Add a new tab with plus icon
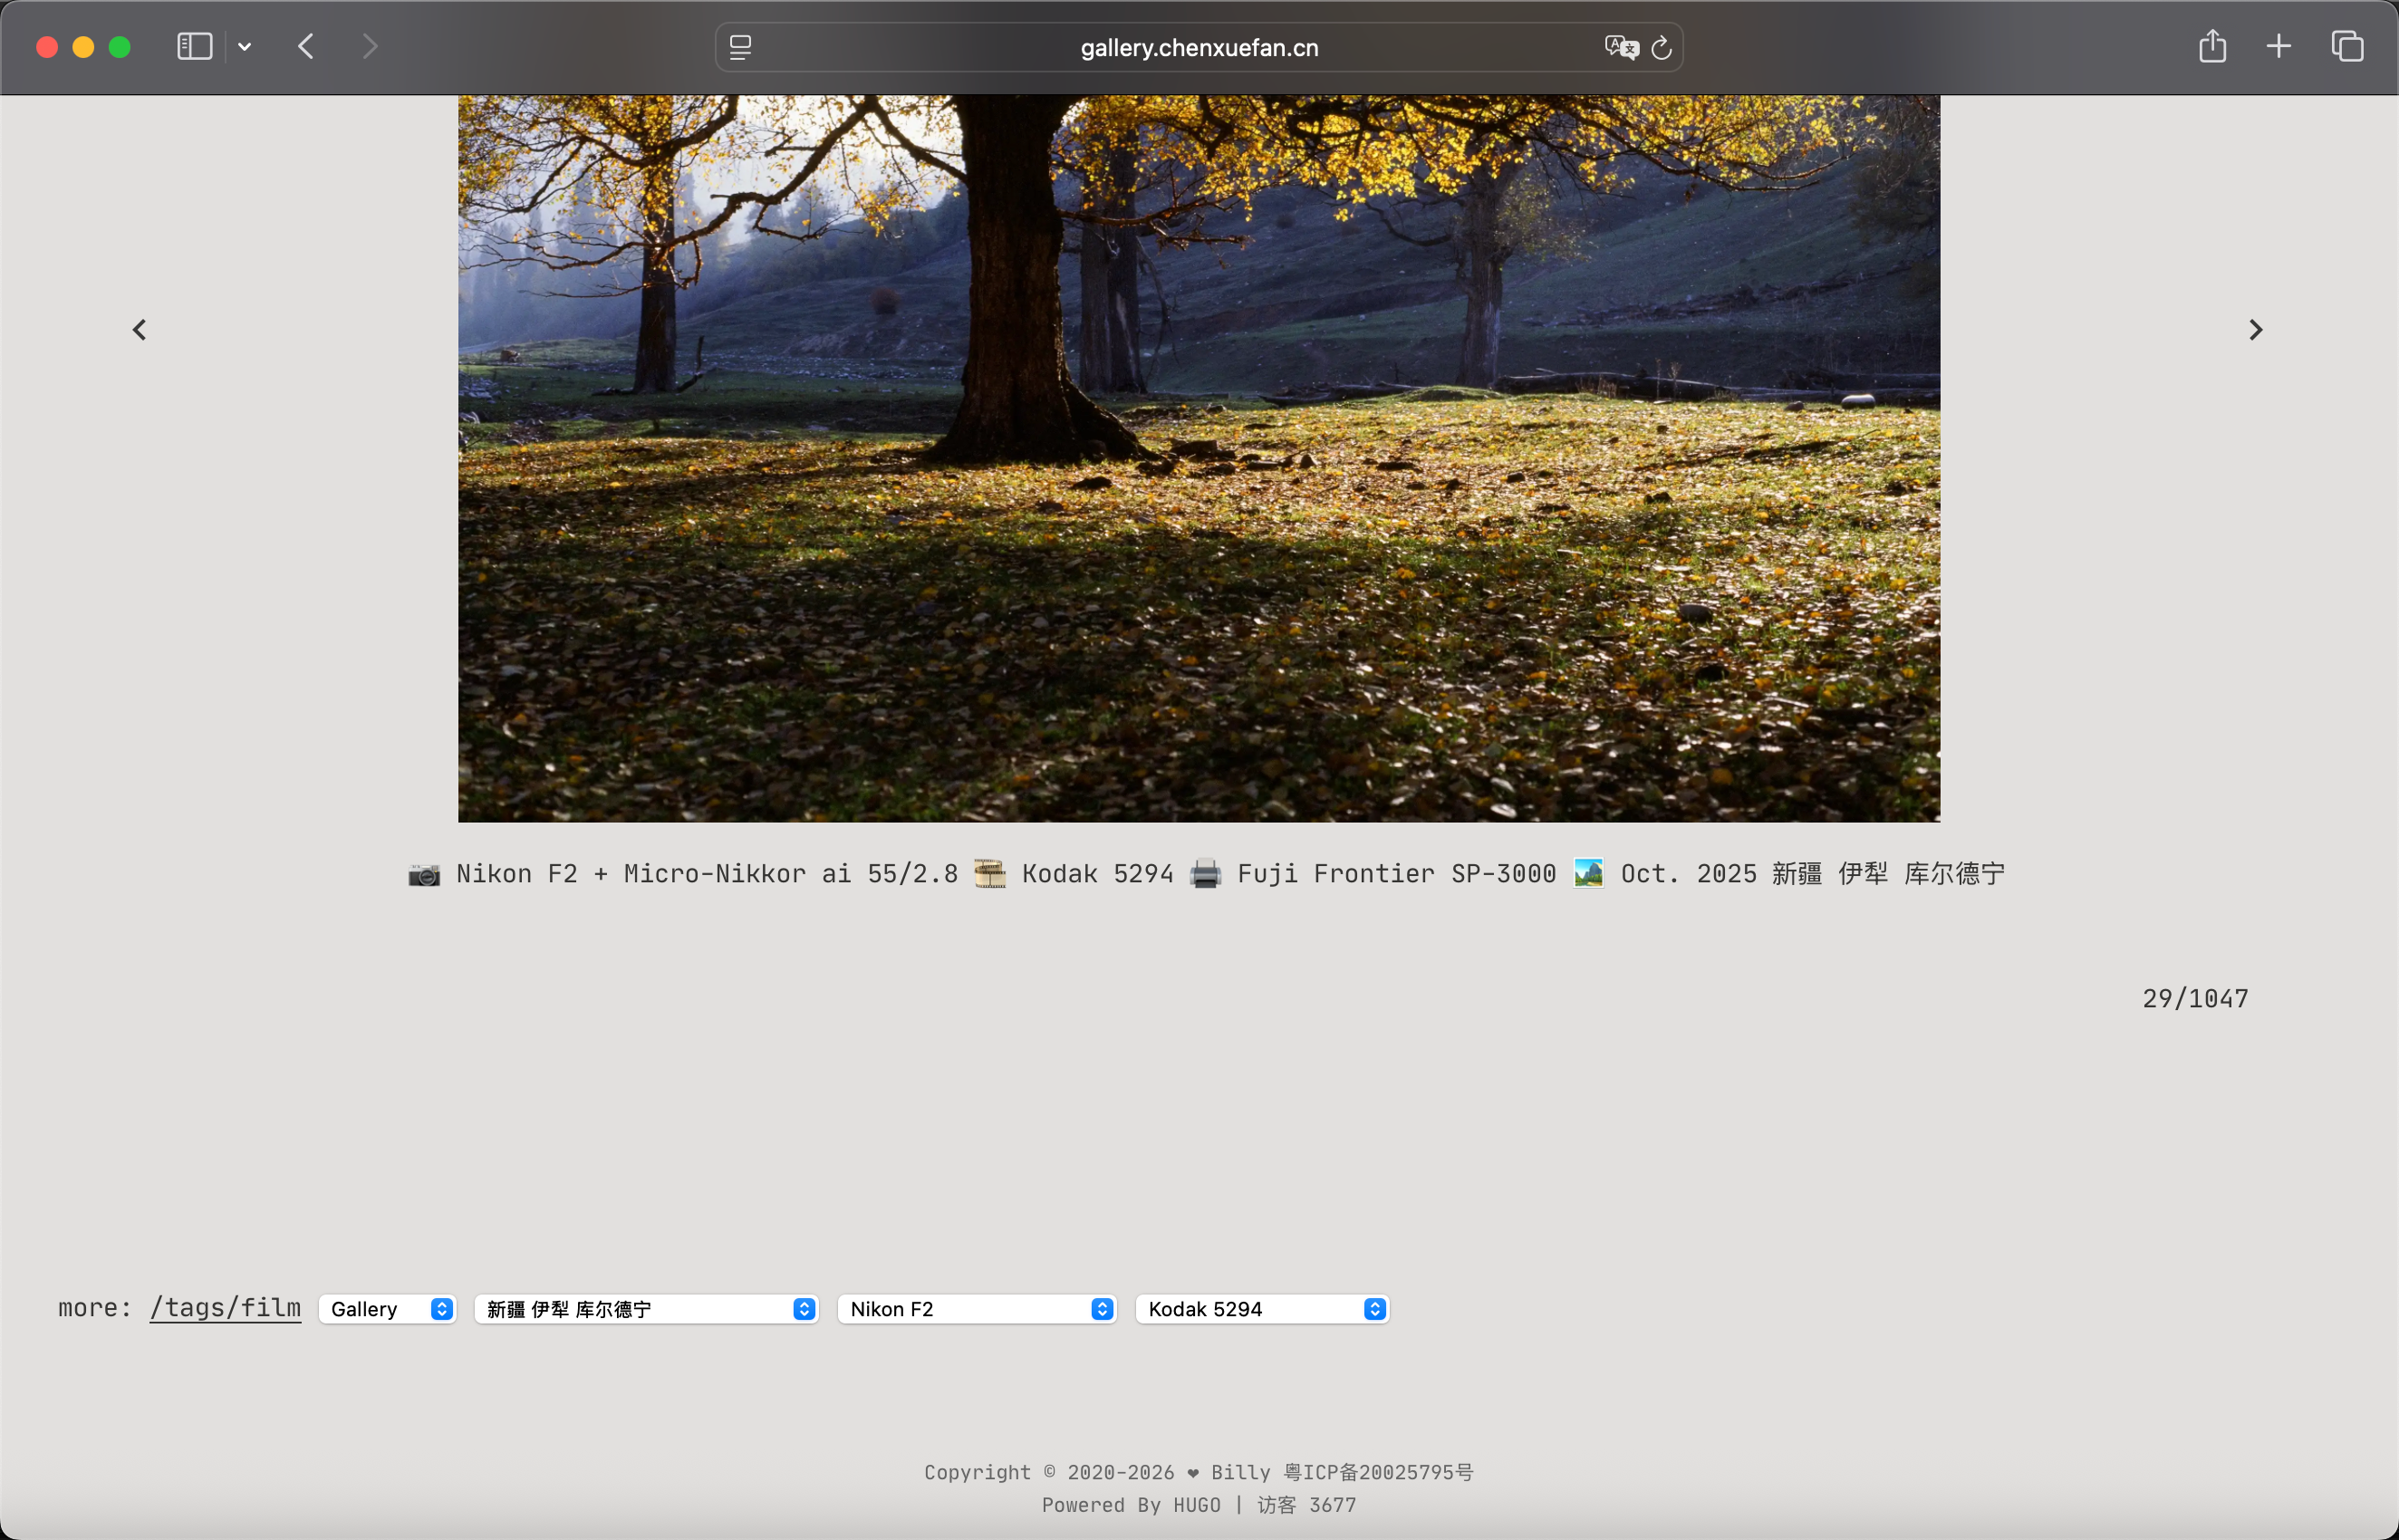 [x=2278, y=46]
